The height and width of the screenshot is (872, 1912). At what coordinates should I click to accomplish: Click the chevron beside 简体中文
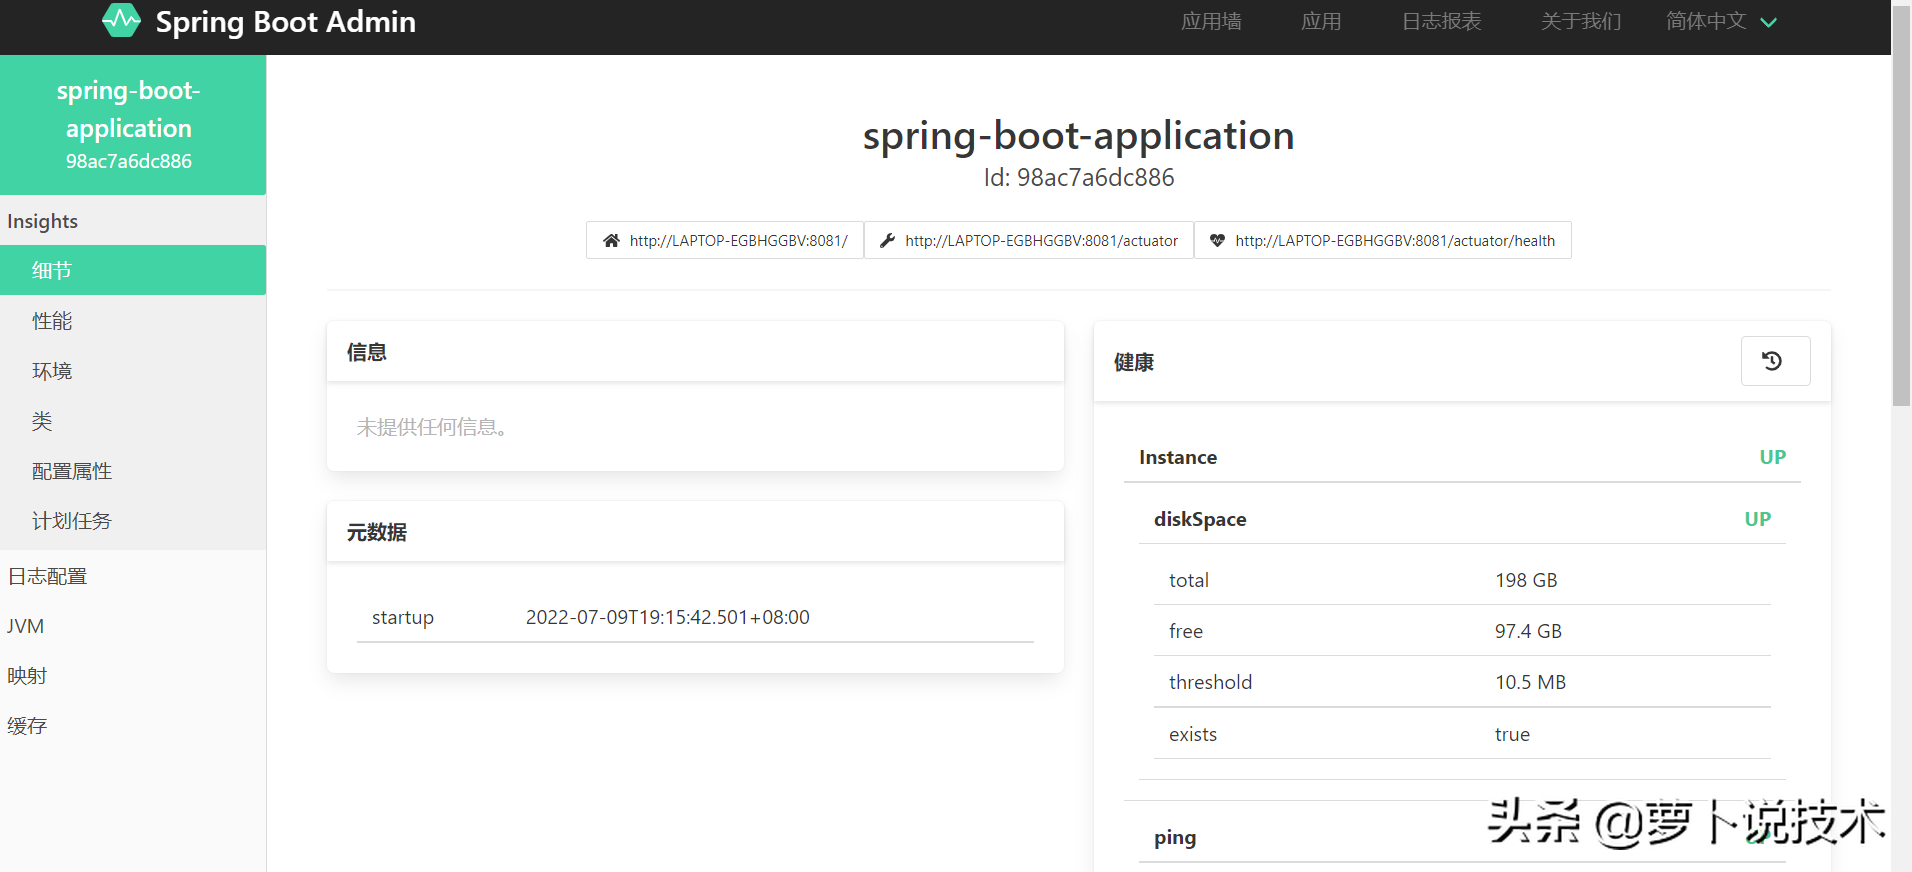click(1768, 22)
